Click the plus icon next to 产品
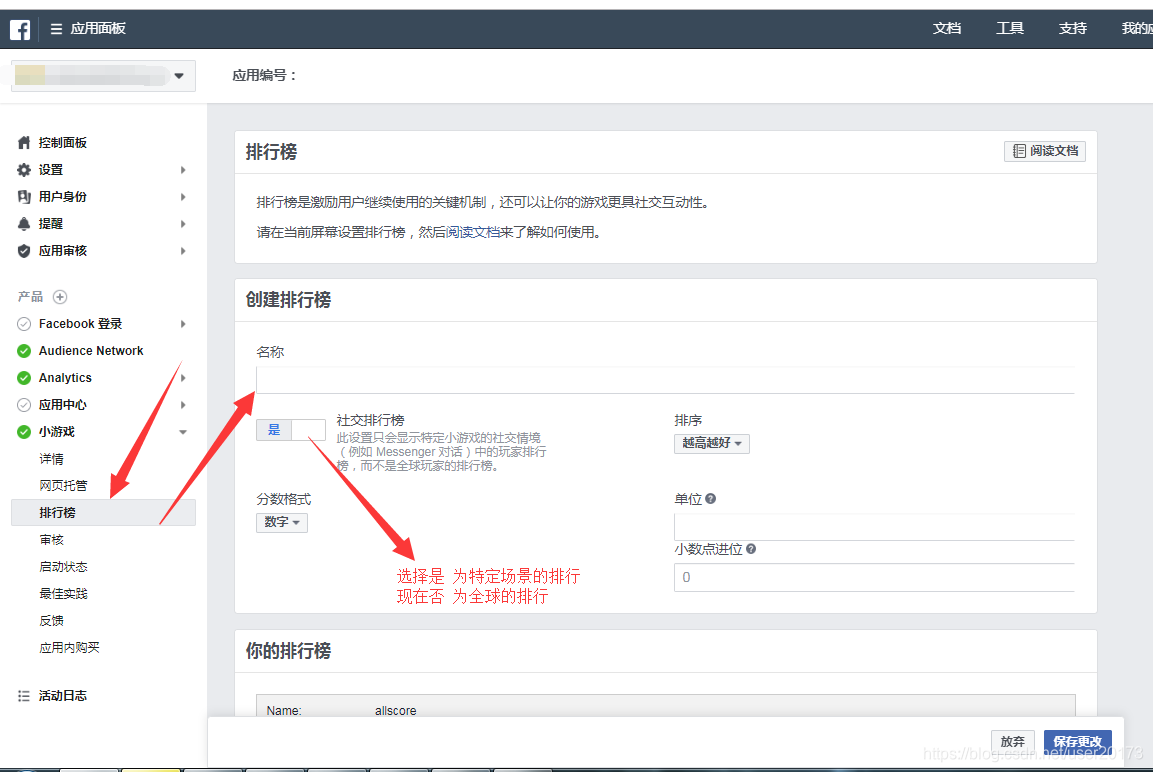Viewport: 1153px width, 772px height. tap(60, 297)
